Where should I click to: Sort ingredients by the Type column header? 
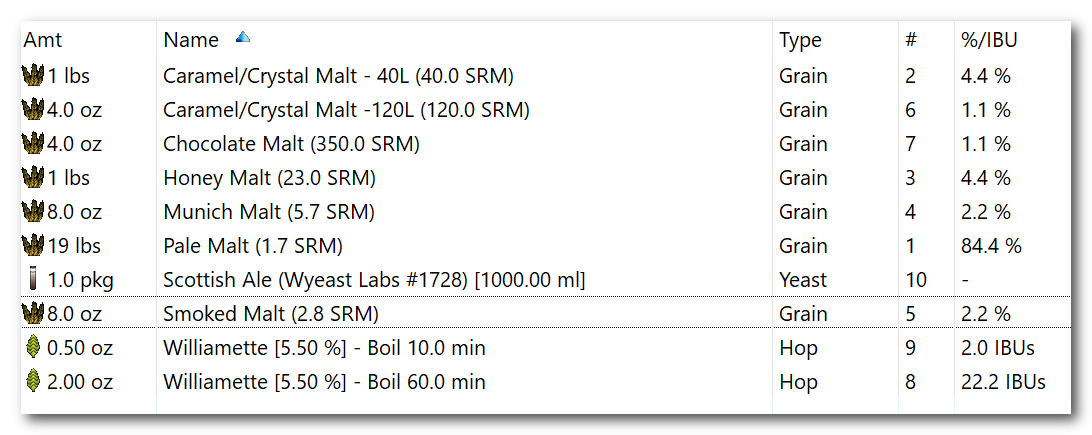tap(800, 40)
